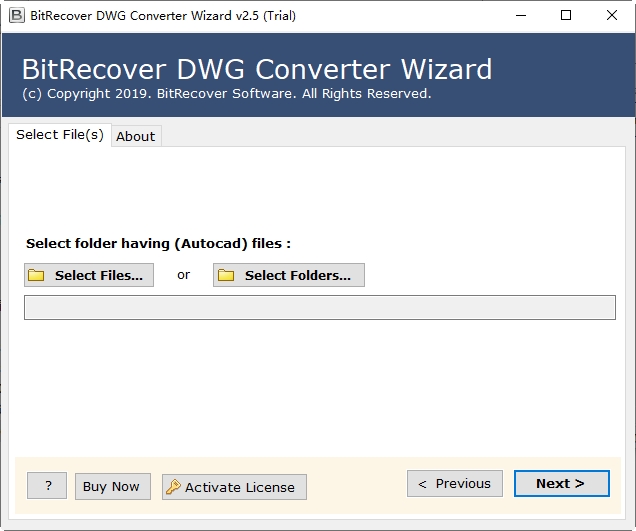Go back with the Previous button
The image size is (636, 531).
(x=455, y=484)
